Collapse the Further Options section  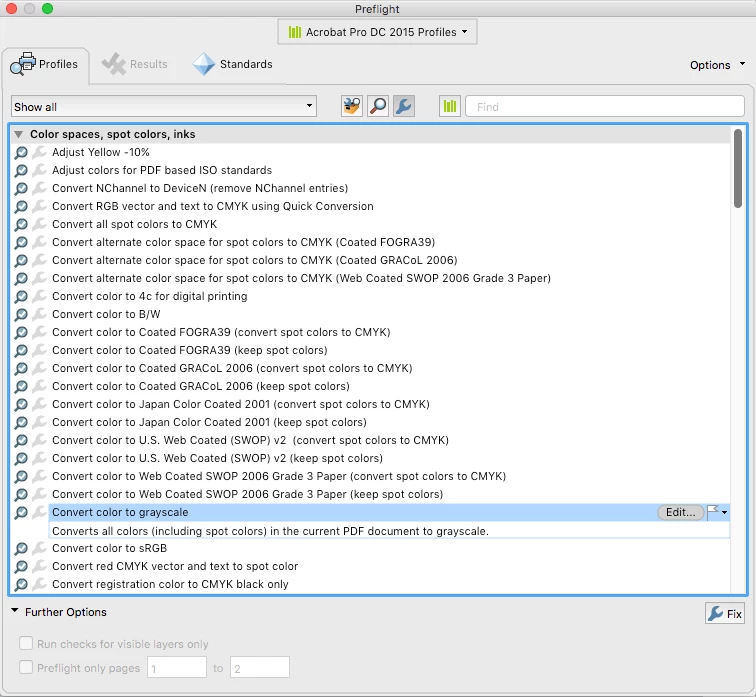(15, 611)
